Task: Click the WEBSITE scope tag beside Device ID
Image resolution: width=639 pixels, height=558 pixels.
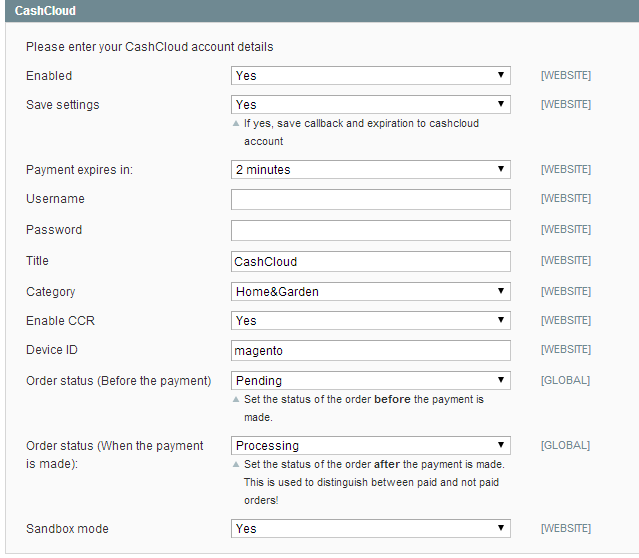Action: (566, 349)
